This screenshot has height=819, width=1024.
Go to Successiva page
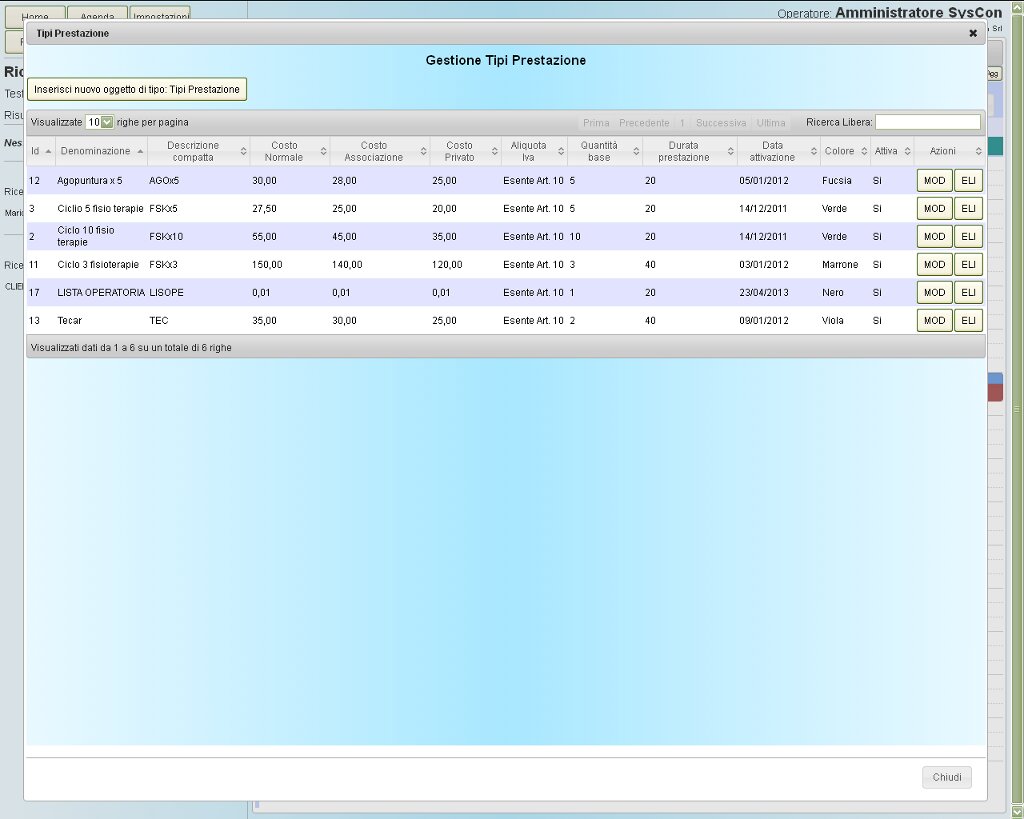pos(720,123)
